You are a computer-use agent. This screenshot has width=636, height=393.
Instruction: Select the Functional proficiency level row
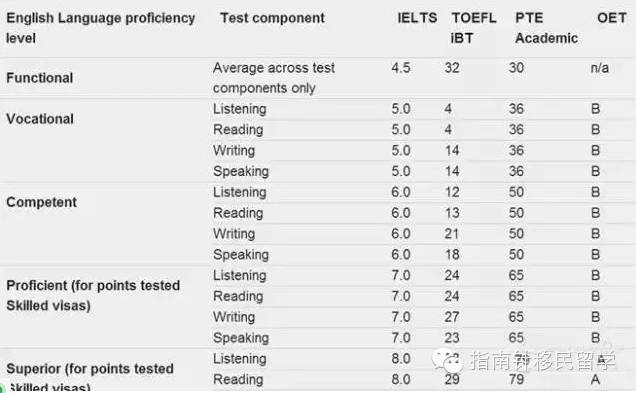pyautogui.click(x=318, y=78)
